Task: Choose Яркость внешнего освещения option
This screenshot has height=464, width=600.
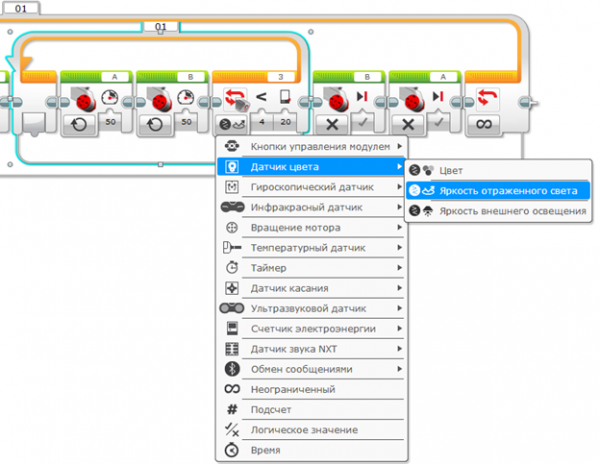Action: pyautogui.click(x=498, y=211)
